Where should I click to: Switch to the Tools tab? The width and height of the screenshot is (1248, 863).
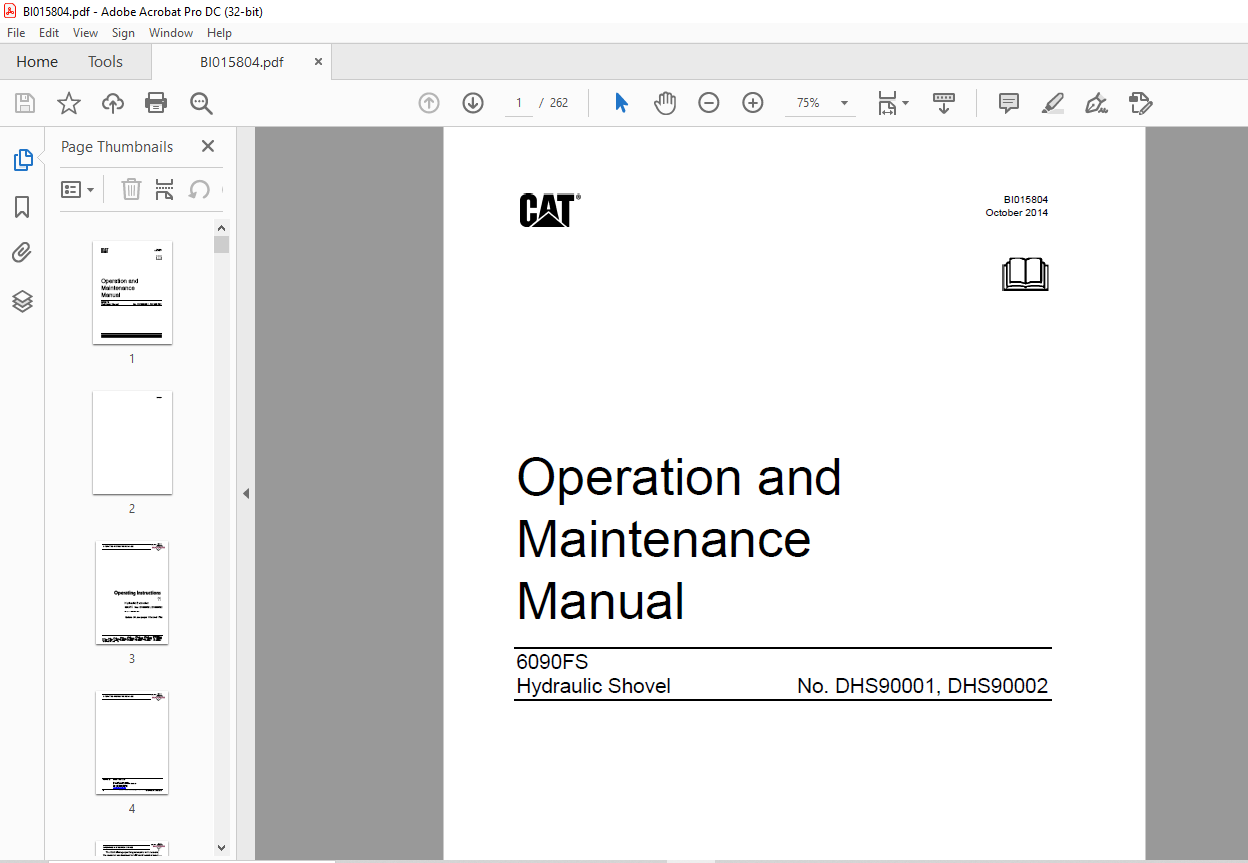[x=105, y=62]
